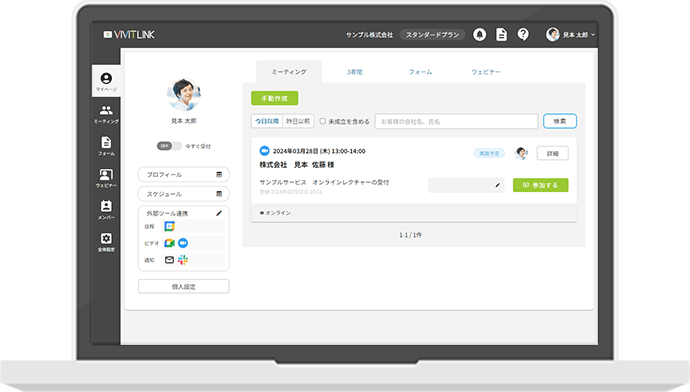Open 個人設定 button
Screen dimensions: 690x392
(x=184, y=286)
